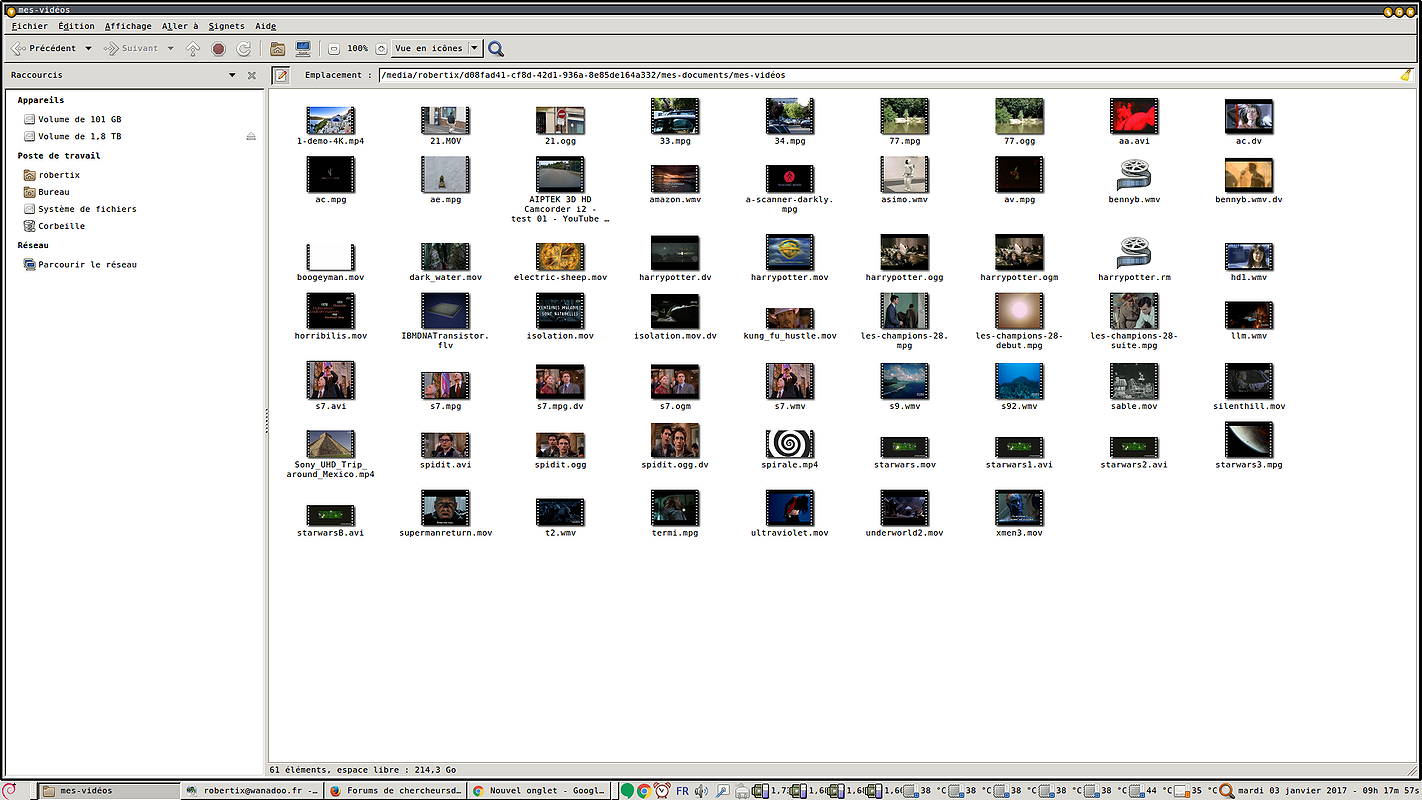This screenshot has height=800, width=1422.
Task: Click the search magnifier icon
Action: pos(496,48)
